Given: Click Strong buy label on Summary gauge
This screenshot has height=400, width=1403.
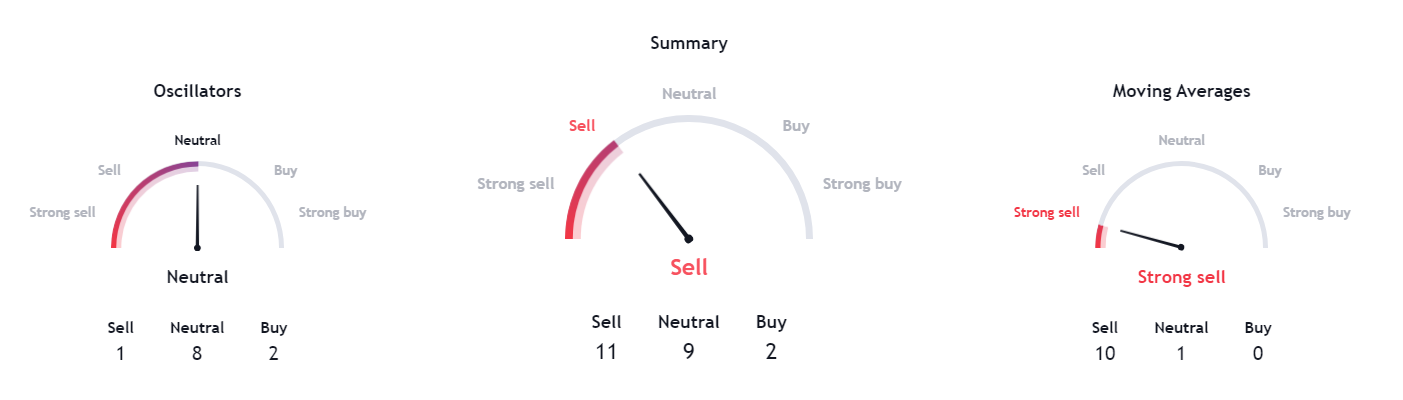Looking at the screenshot, I should tap(862, 184).
